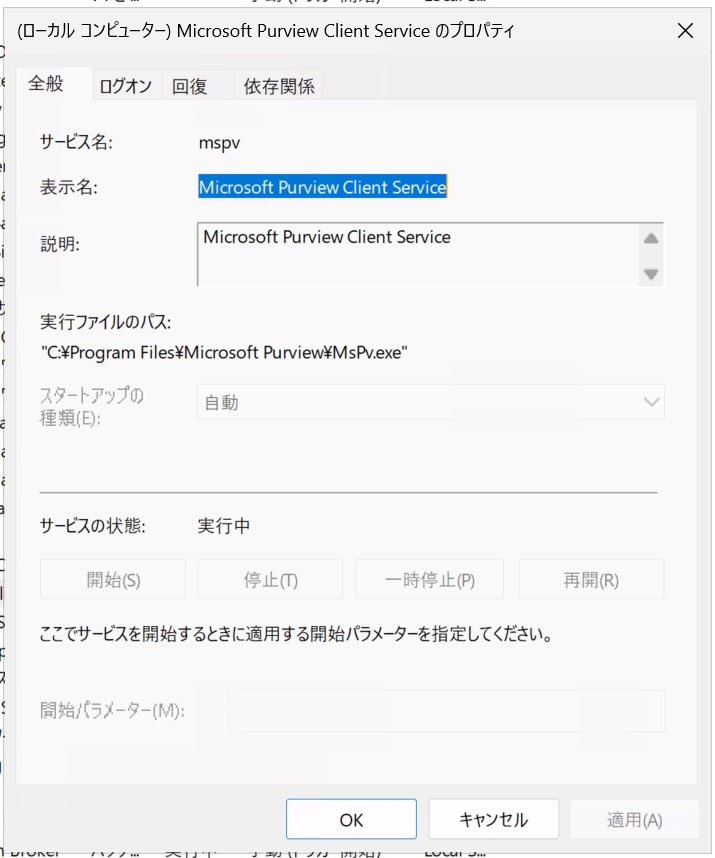This screenshot has height=858, width=715.
Task: Click the service status value 実行中
Action: click(224, 526)
